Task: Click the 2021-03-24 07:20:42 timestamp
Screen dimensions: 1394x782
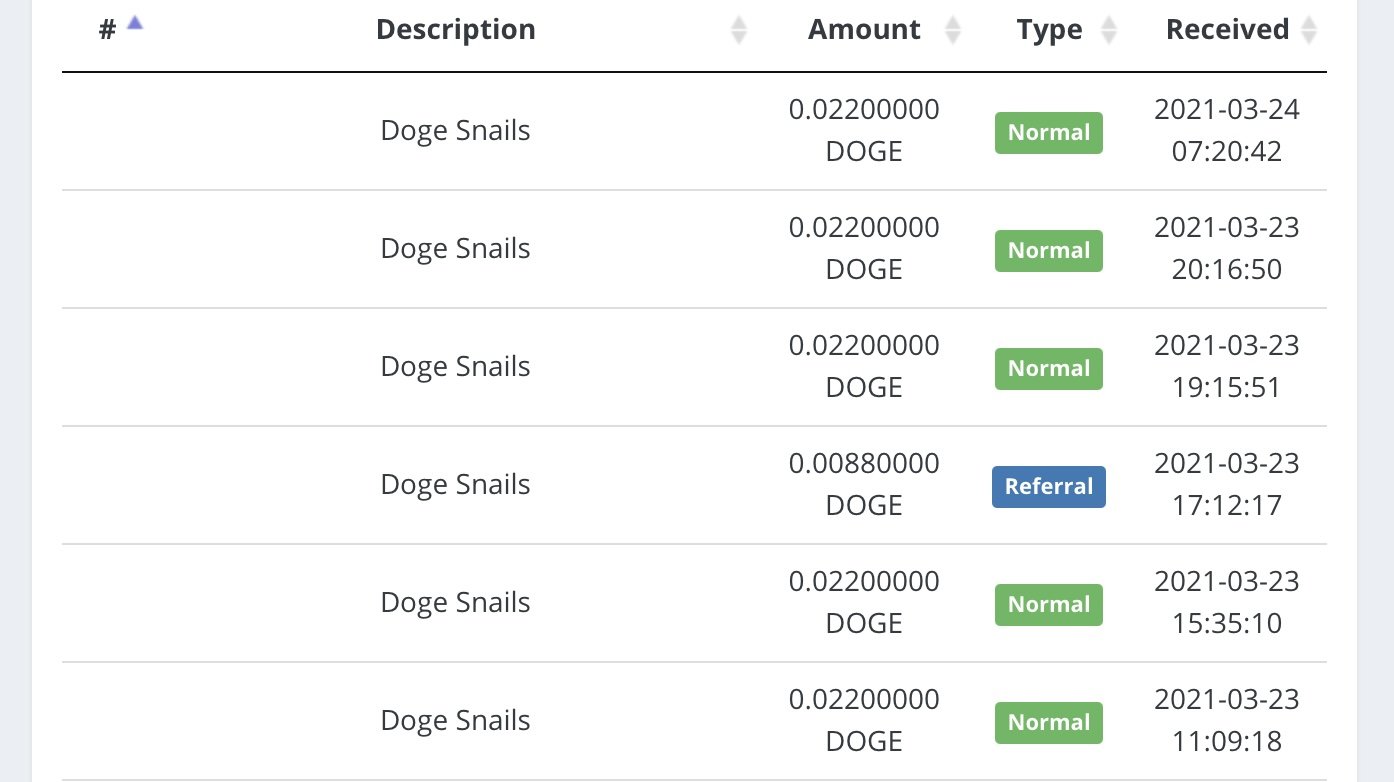Action: pyautogui.click(x=1227, y=130)
